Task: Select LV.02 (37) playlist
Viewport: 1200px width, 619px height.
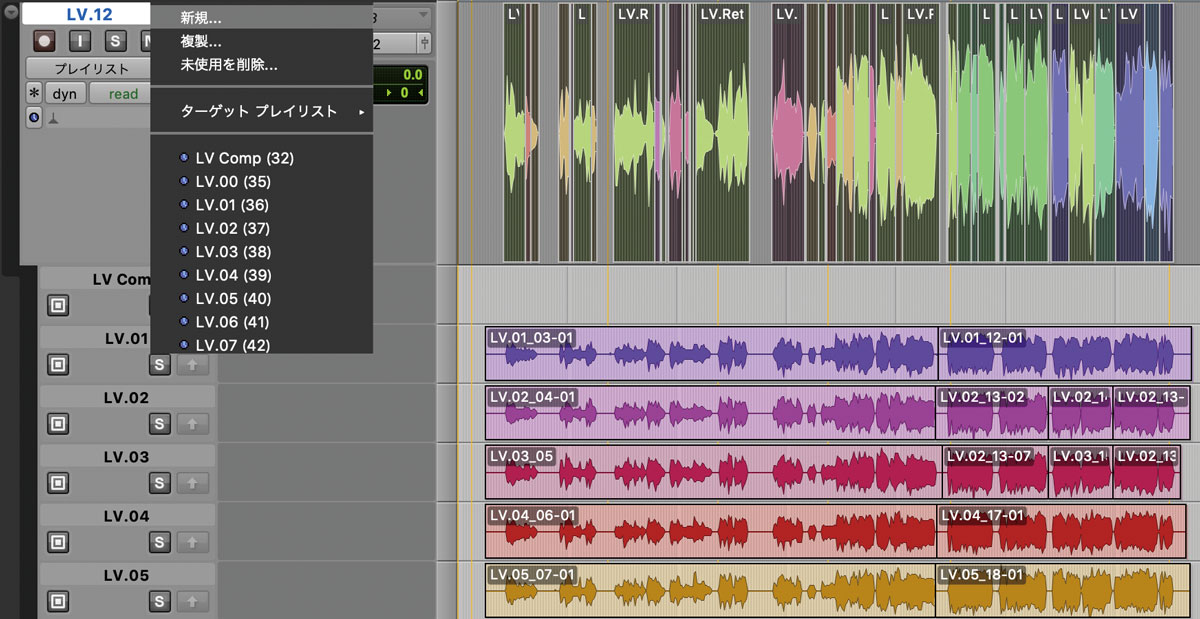Action: 261,228
